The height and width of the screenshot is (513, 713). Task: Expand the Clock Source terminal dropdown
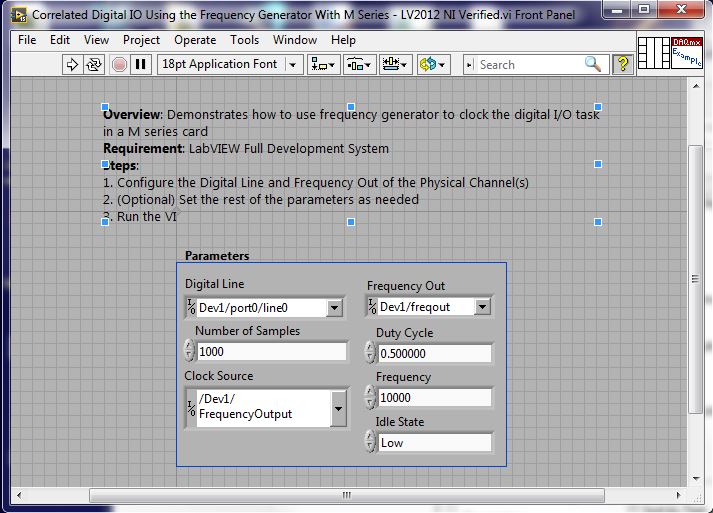click(338, 408)
